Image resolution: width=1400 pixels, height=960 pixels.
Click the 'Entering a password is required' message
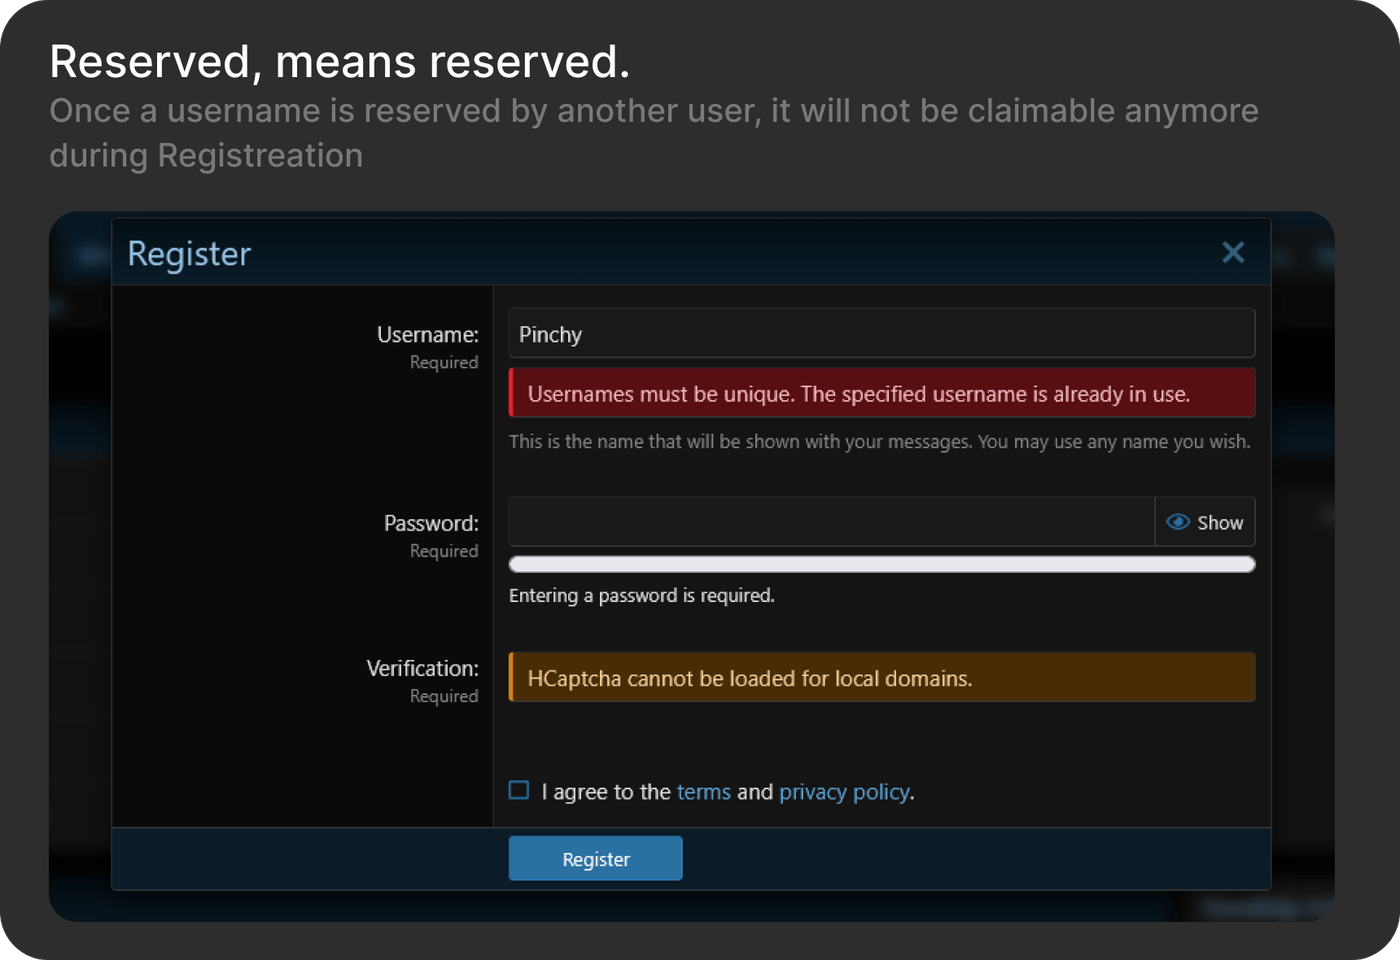click(x=641, y=596)
